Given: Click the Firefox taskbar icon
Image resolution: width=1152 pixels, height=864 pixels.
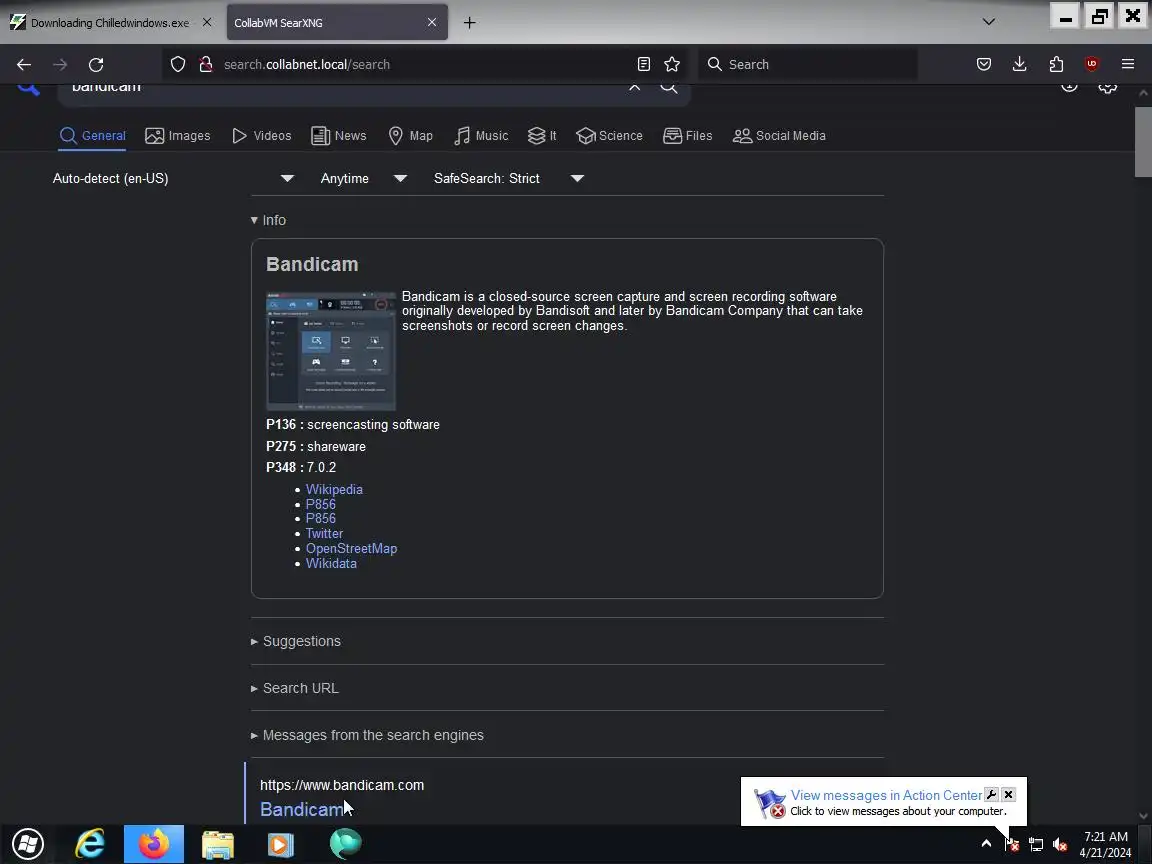Looking at the screenshot, I should coord(154,844).
